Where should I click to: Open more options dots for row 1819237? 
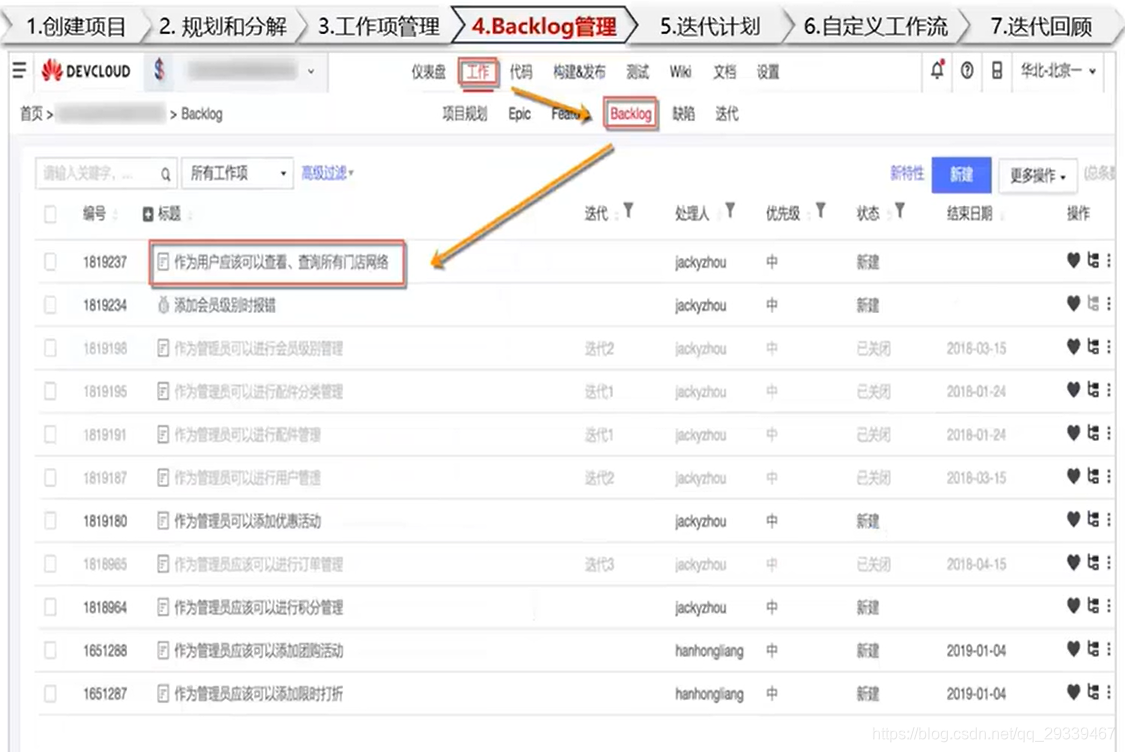click(x=1109, y=260)
